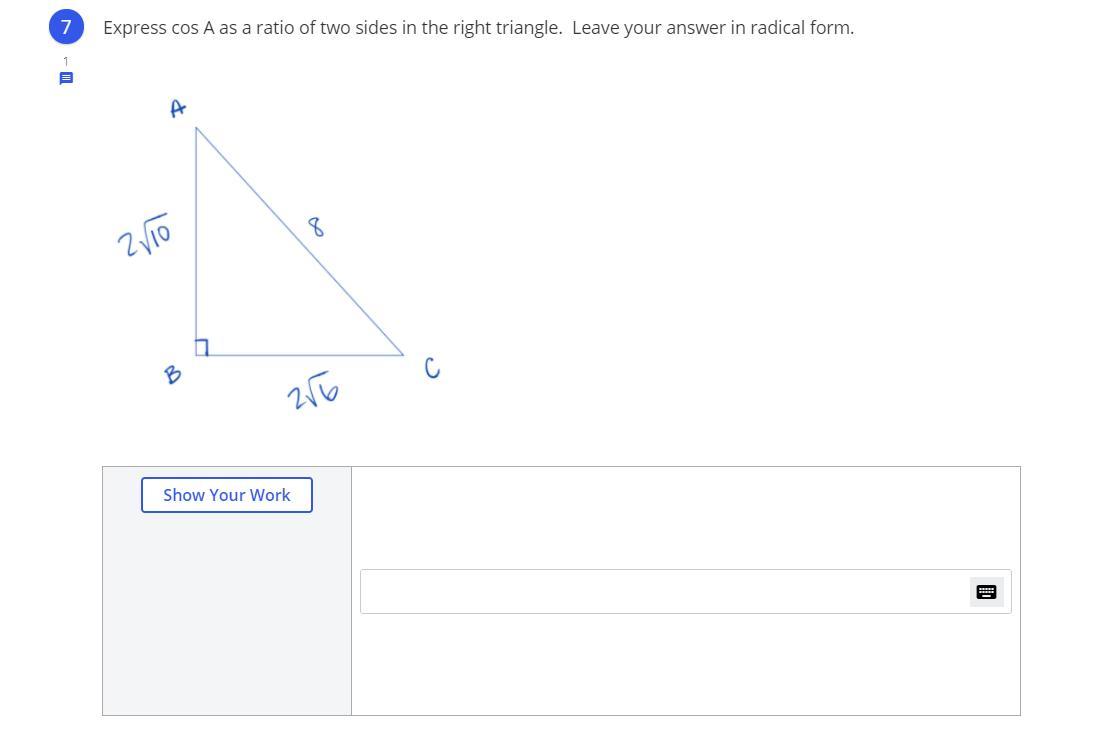1100x734 pixels.
Task: Click the question prompt text about cos A
Action: point(478,28)
